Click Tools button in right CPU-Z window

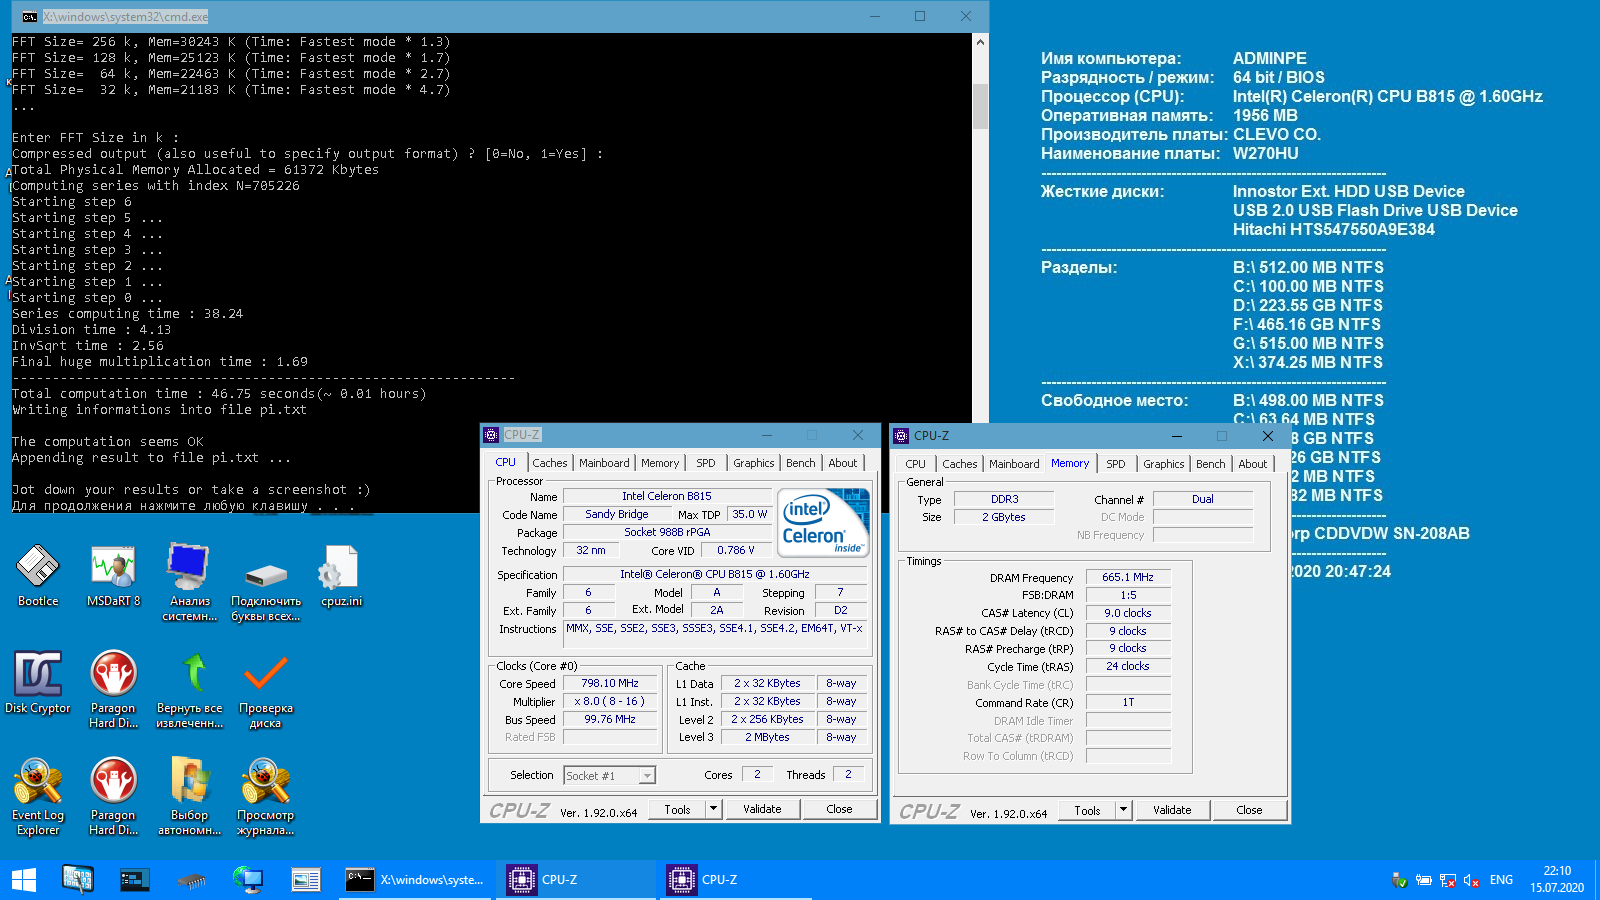[1087, 810]
